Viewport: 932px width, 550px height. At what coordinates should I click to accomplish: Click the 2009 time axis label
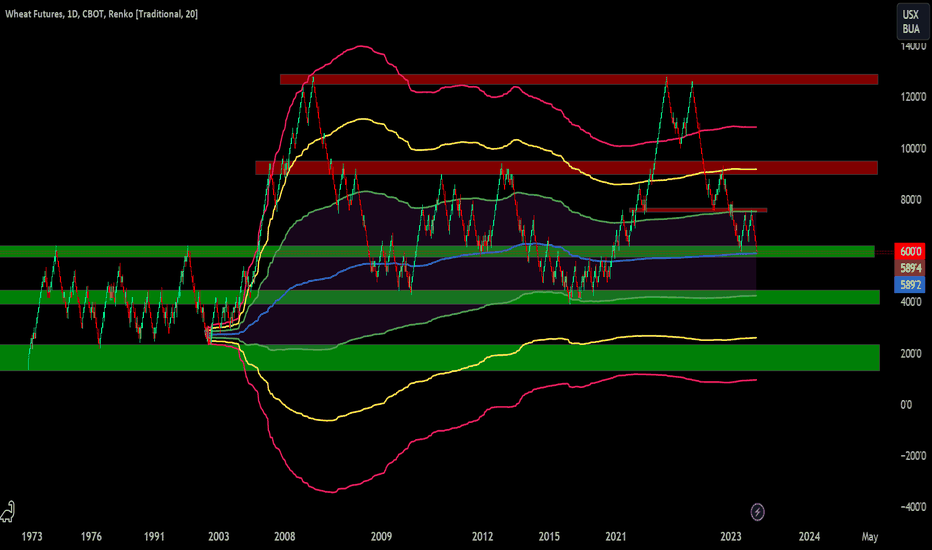[381, 536]
